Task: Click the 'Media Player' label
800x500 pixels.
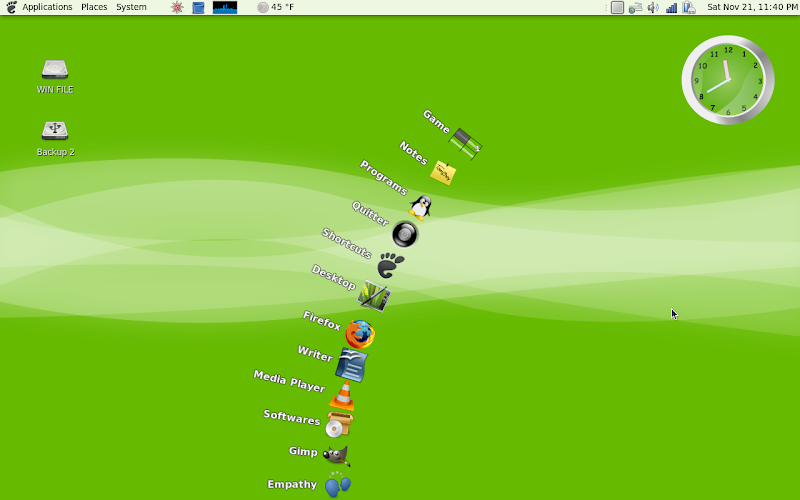Action: (x=289, y=381)
